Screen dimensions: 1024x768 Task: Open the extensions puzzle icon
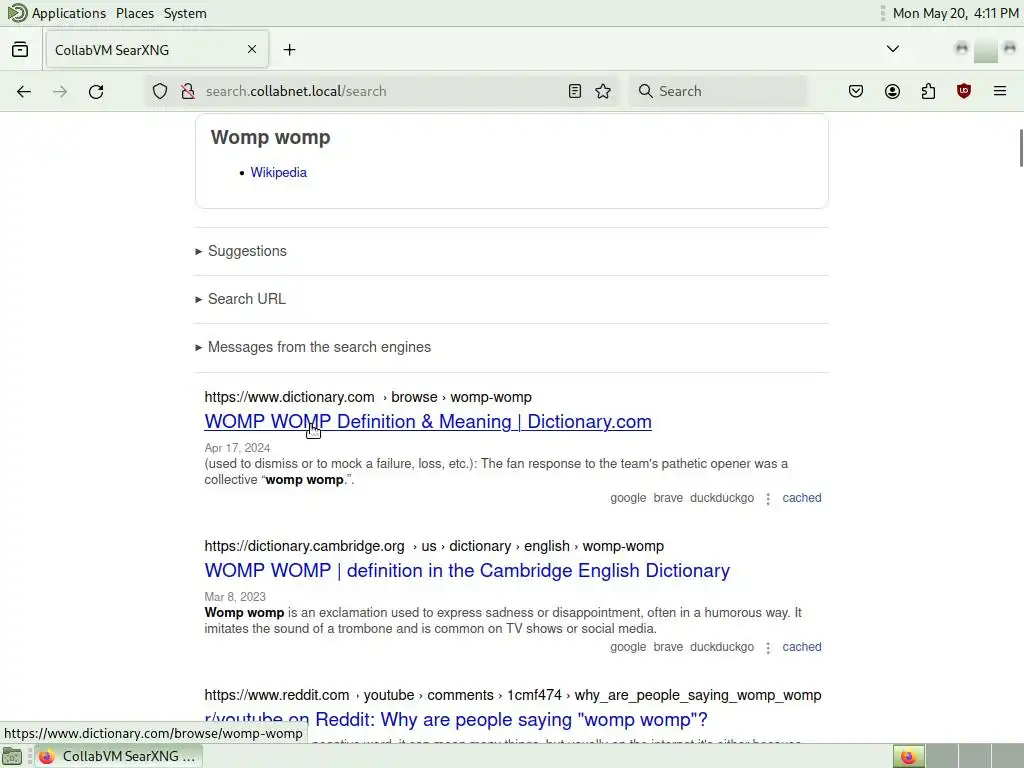[928, 91]
